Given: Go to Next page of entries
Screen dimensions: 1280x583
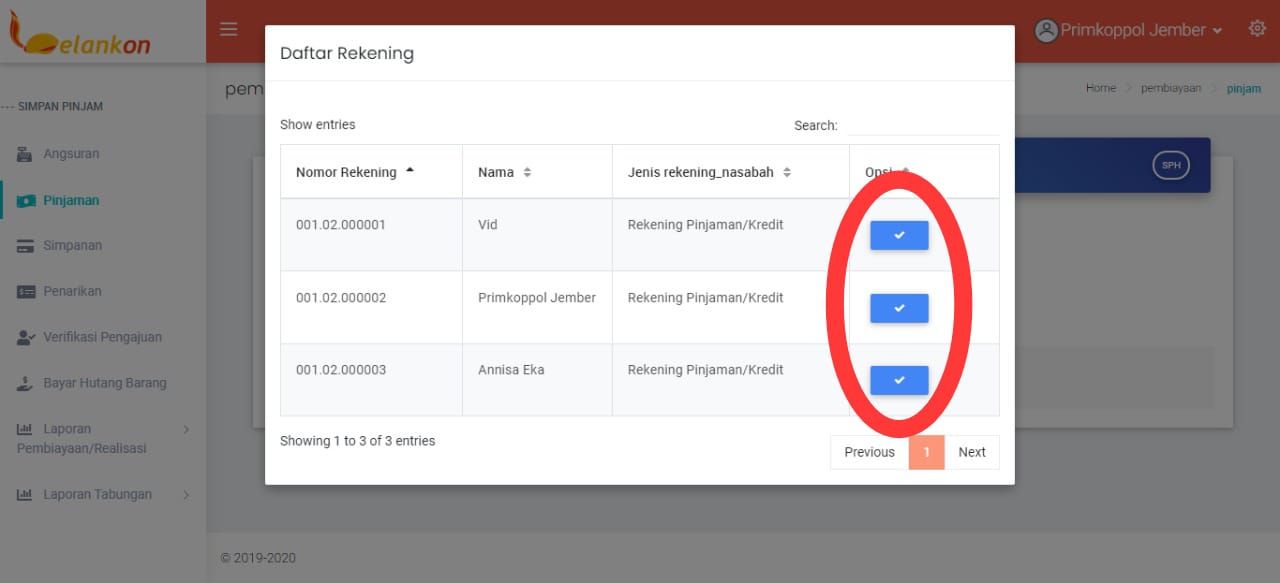Looking at the screenshot, I should (x=971, y=452).
